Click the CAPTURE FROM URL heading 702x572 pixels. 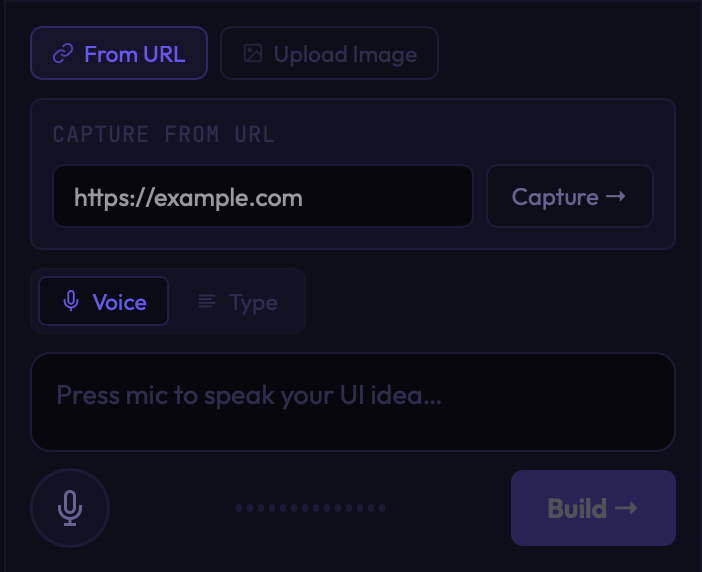click(164, 135)
